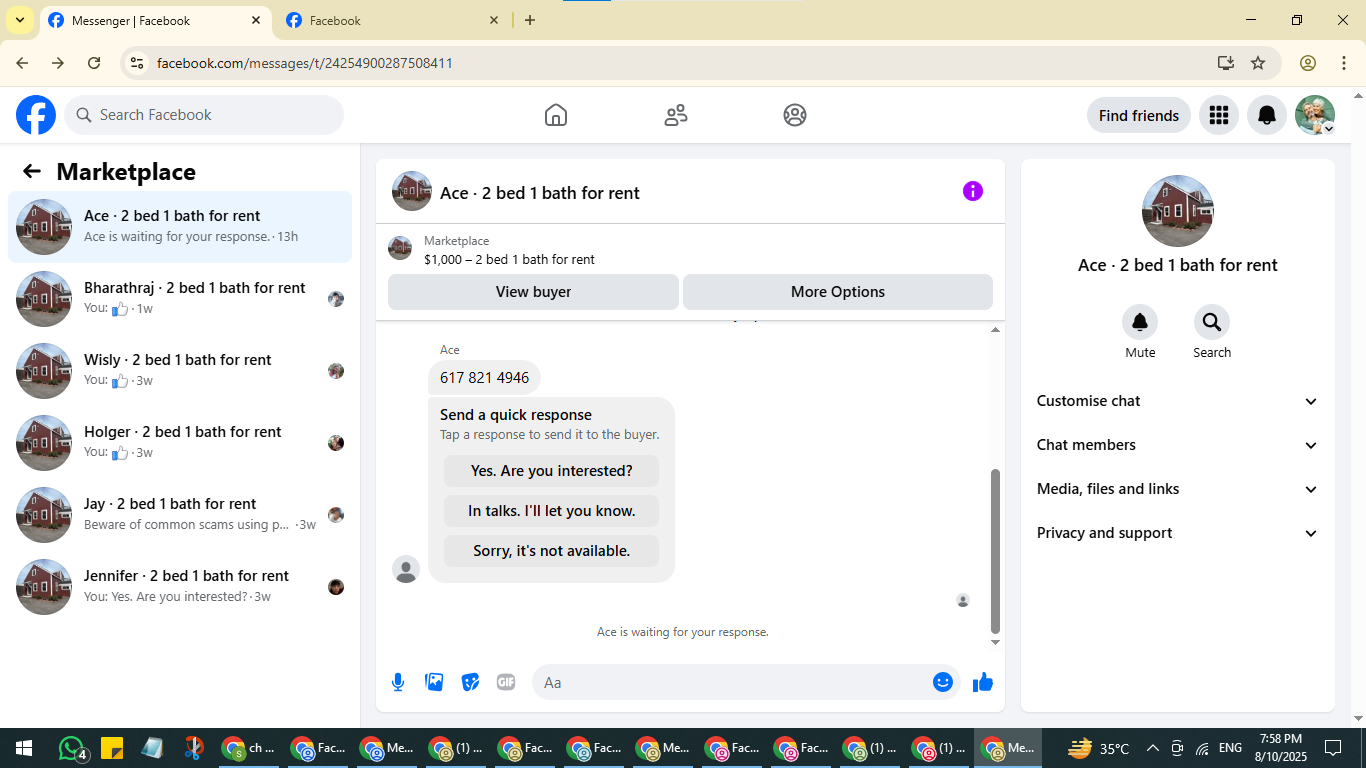Click the browser address bar URL
This screenshot has width=1366, height=768.
305,63
